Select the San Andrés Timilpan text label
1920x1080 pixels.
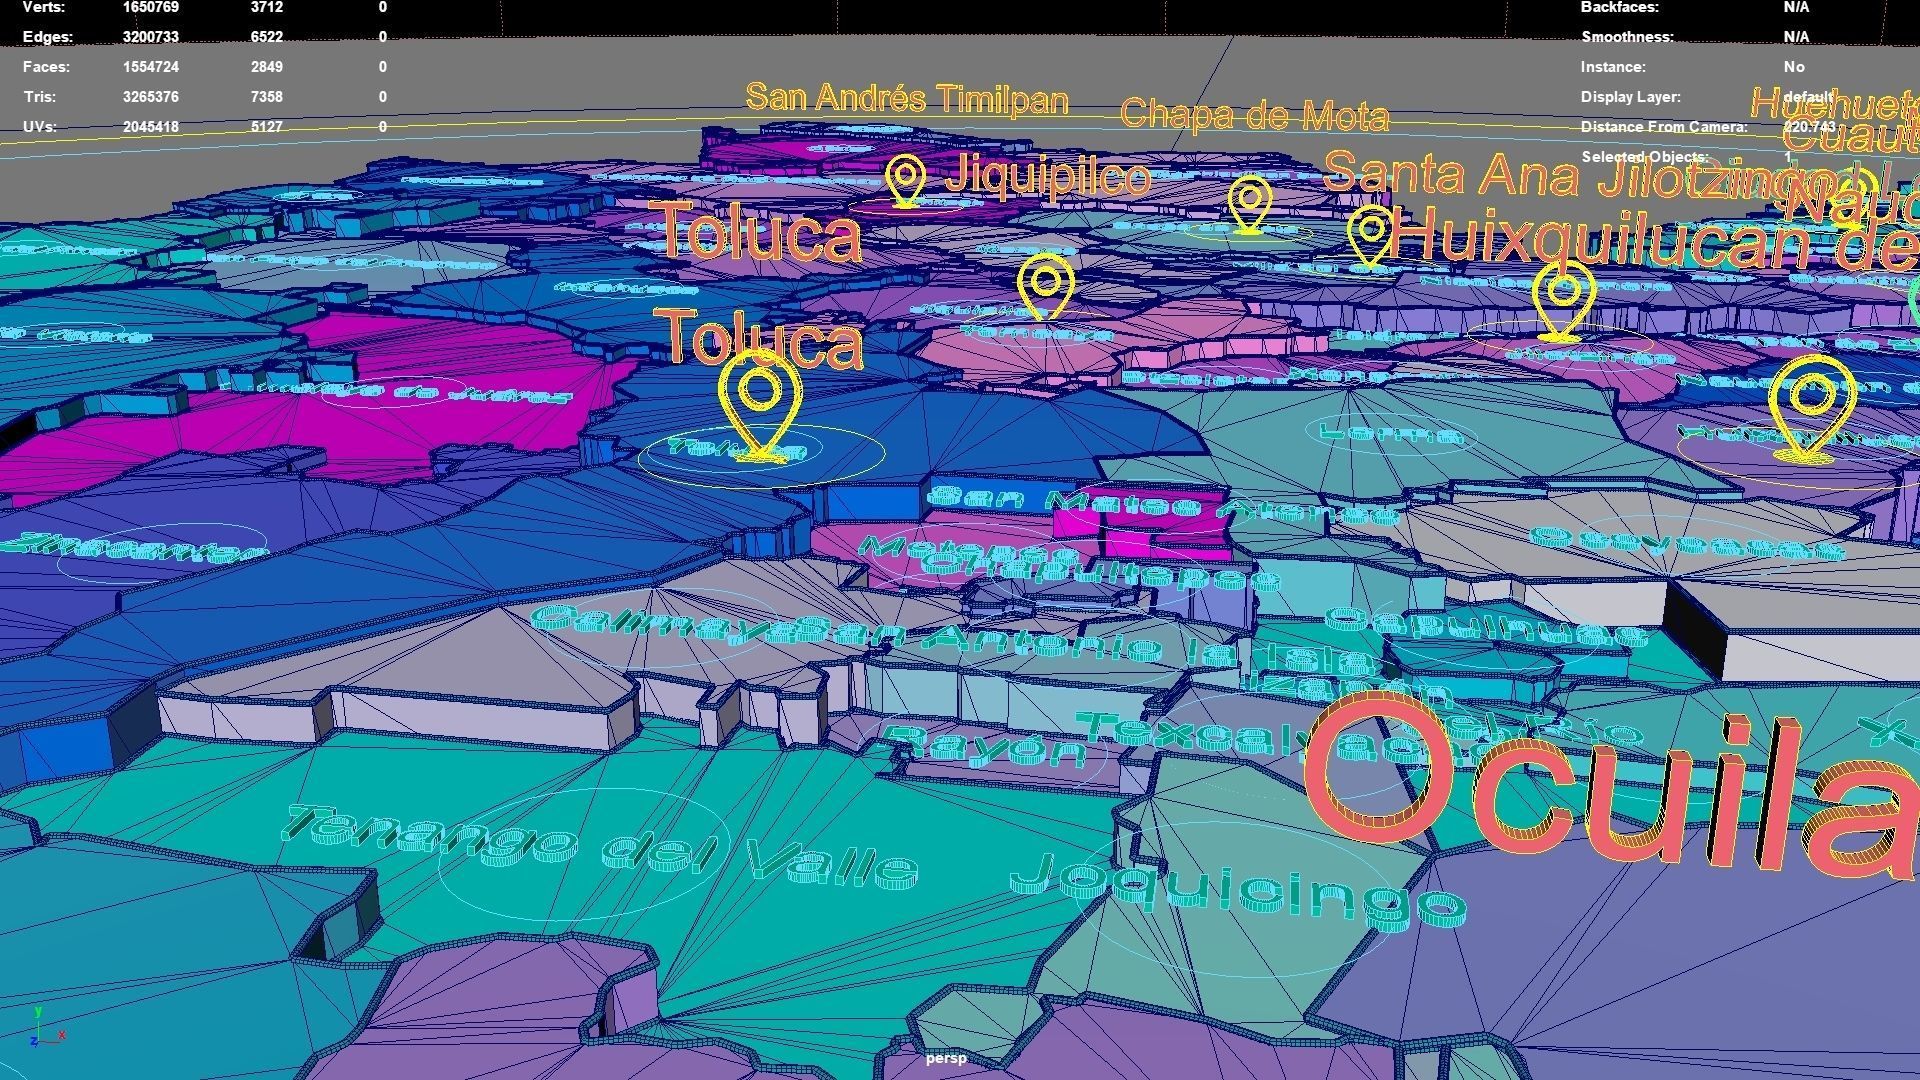tap(906, 98)
